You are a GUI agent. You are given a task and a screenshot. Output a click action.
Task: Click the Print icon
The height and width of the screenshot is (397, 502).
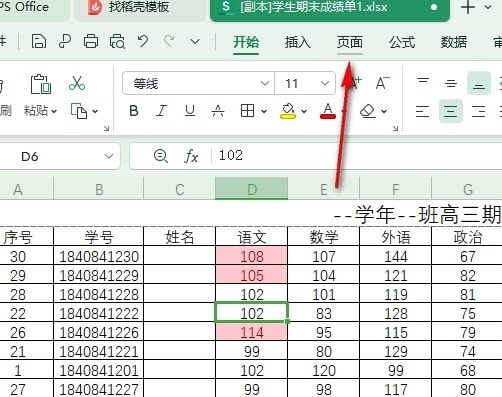[x=91, y=42]
